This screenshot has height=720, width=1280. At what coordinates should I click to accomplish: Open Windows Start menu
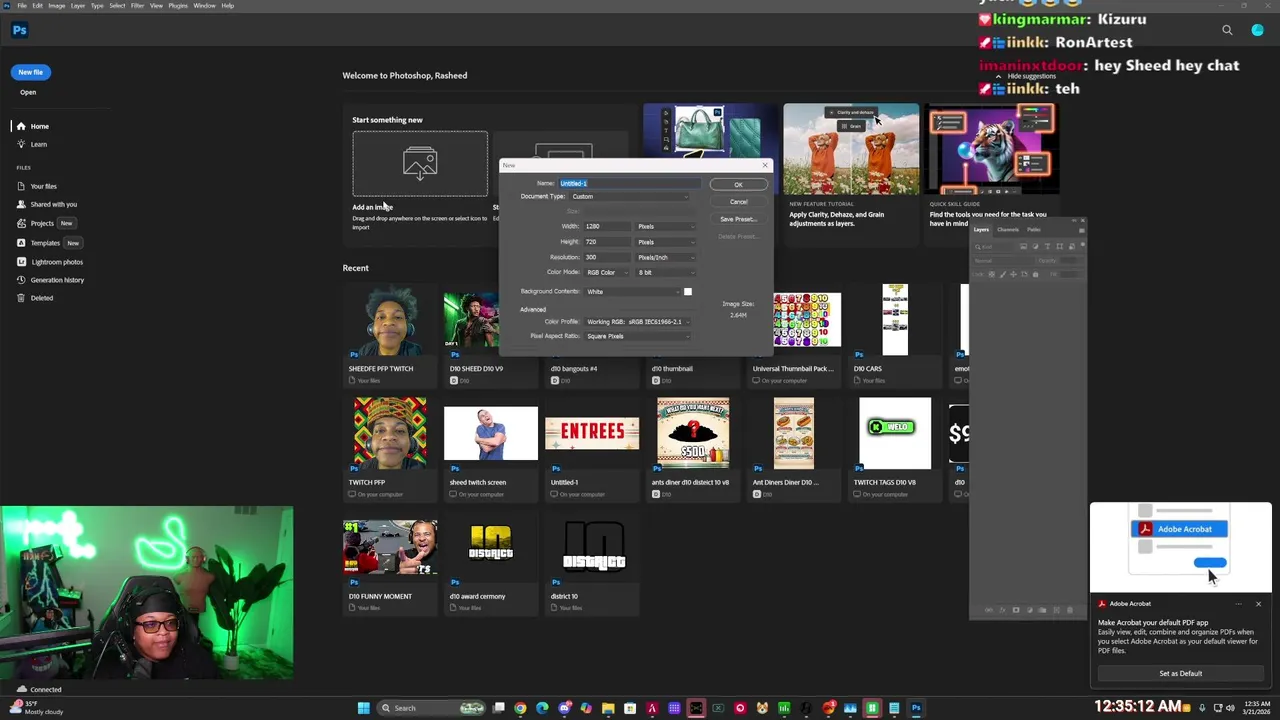click(364, 708)
